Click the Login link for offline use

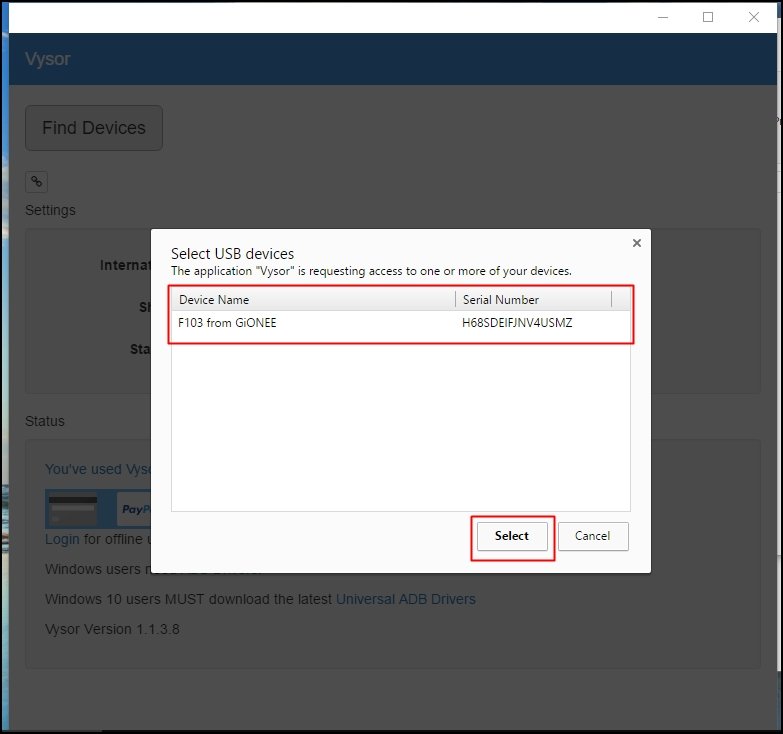coord(62,539)
